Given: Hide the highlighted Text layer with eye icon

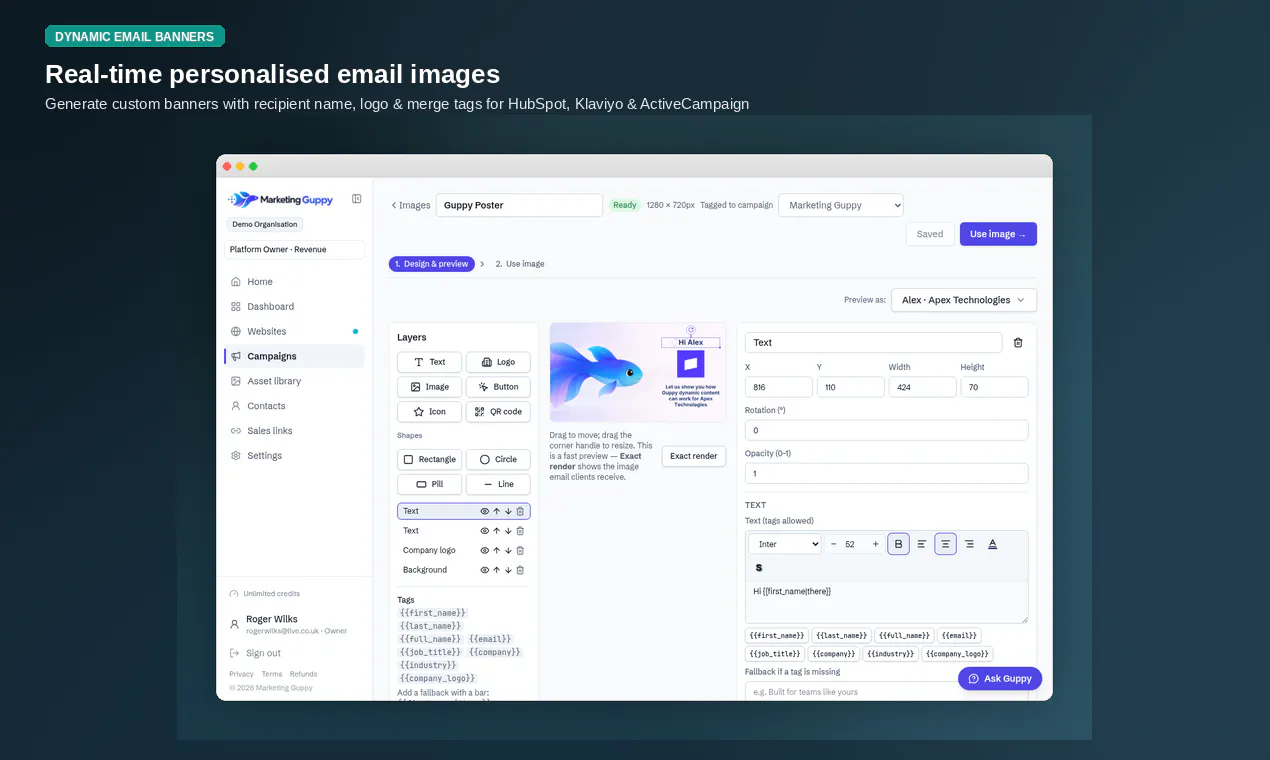Looking at the screenshot, I should point(485,511).
